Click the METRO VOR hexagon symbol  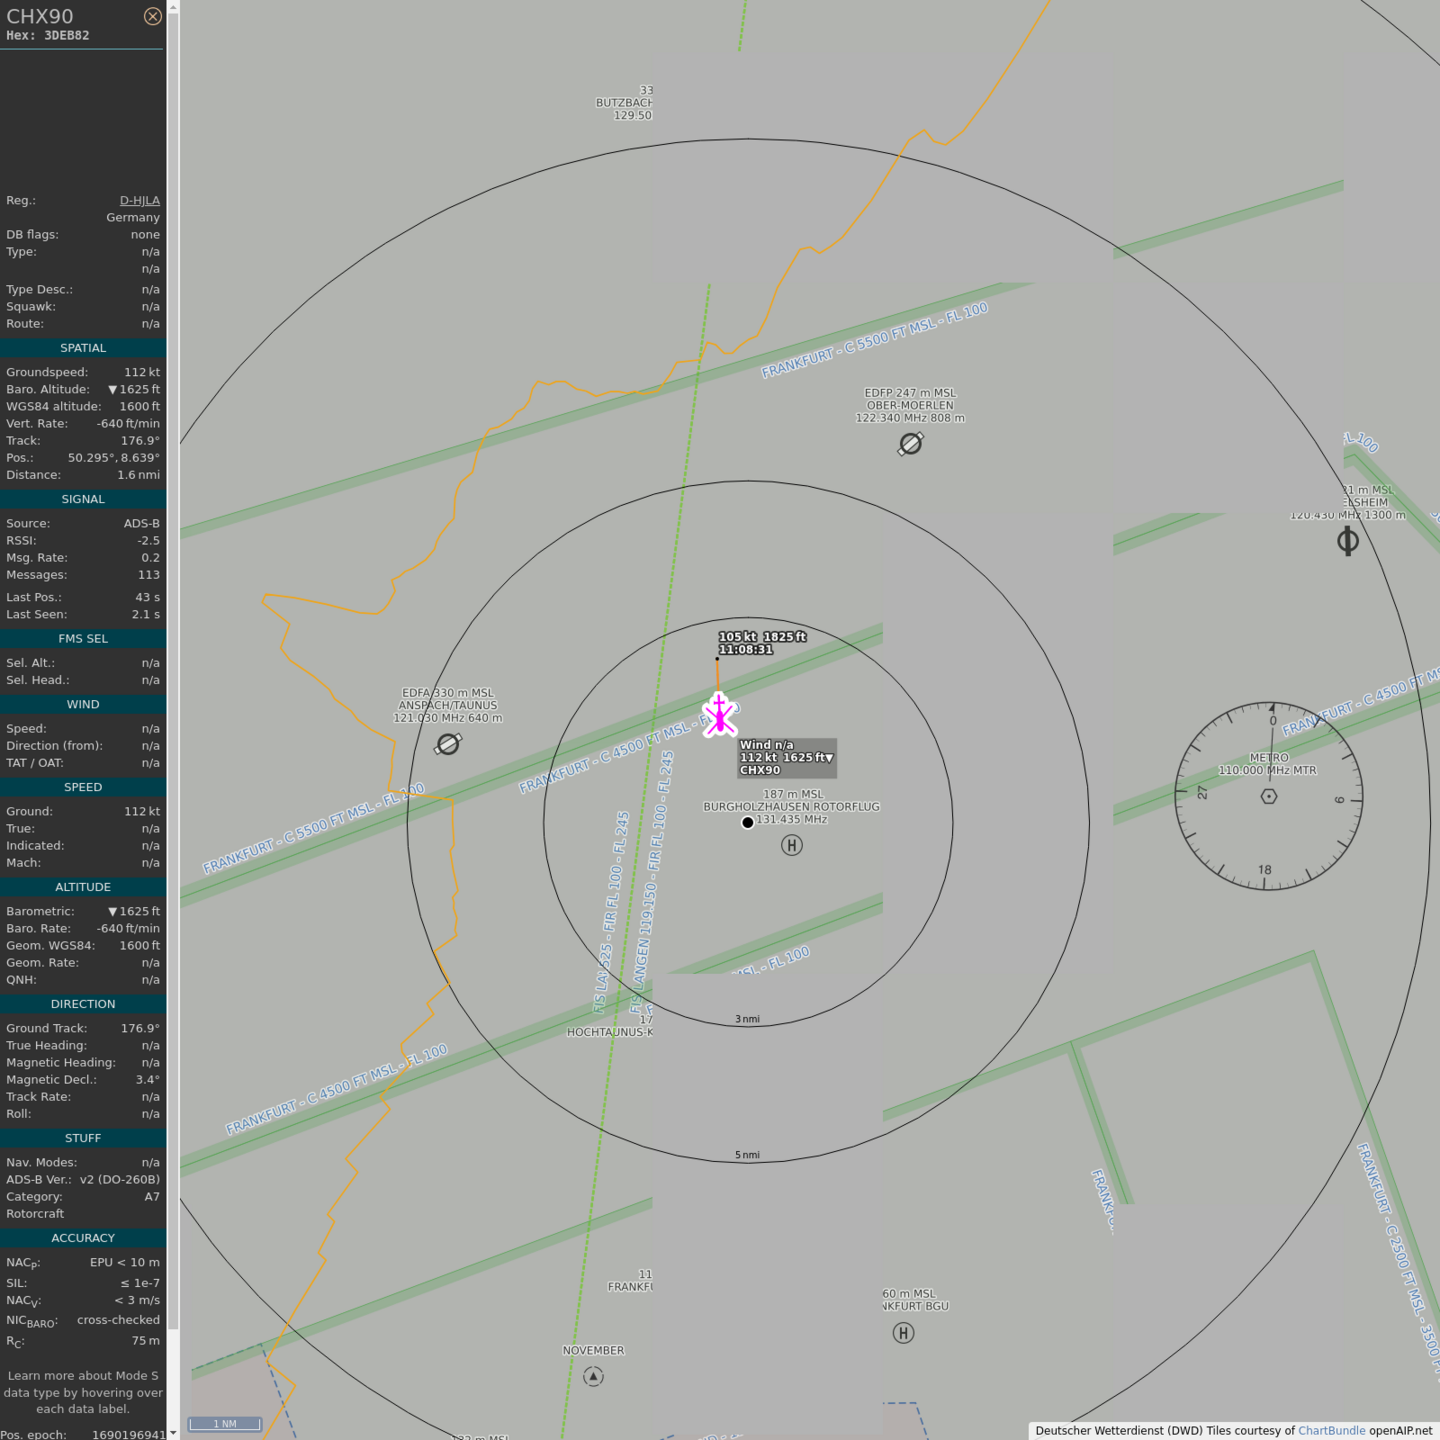pos(1269,796)
